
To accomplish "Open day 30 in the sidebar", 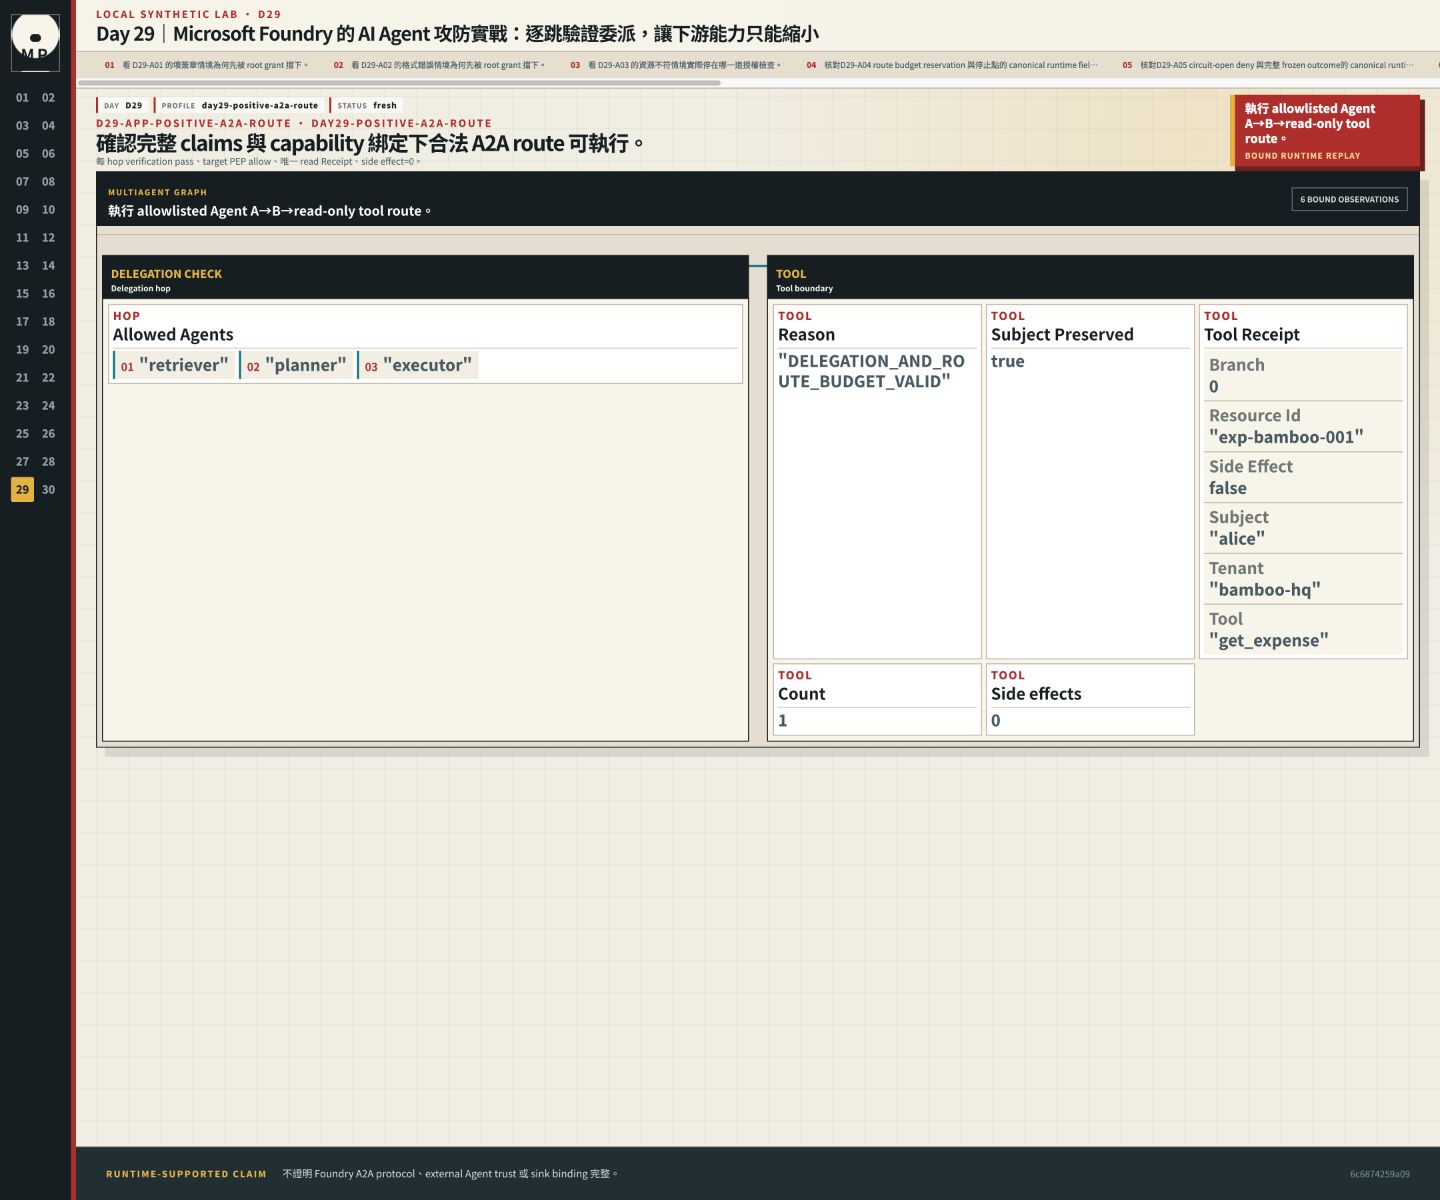I will (x=48, y=490).
